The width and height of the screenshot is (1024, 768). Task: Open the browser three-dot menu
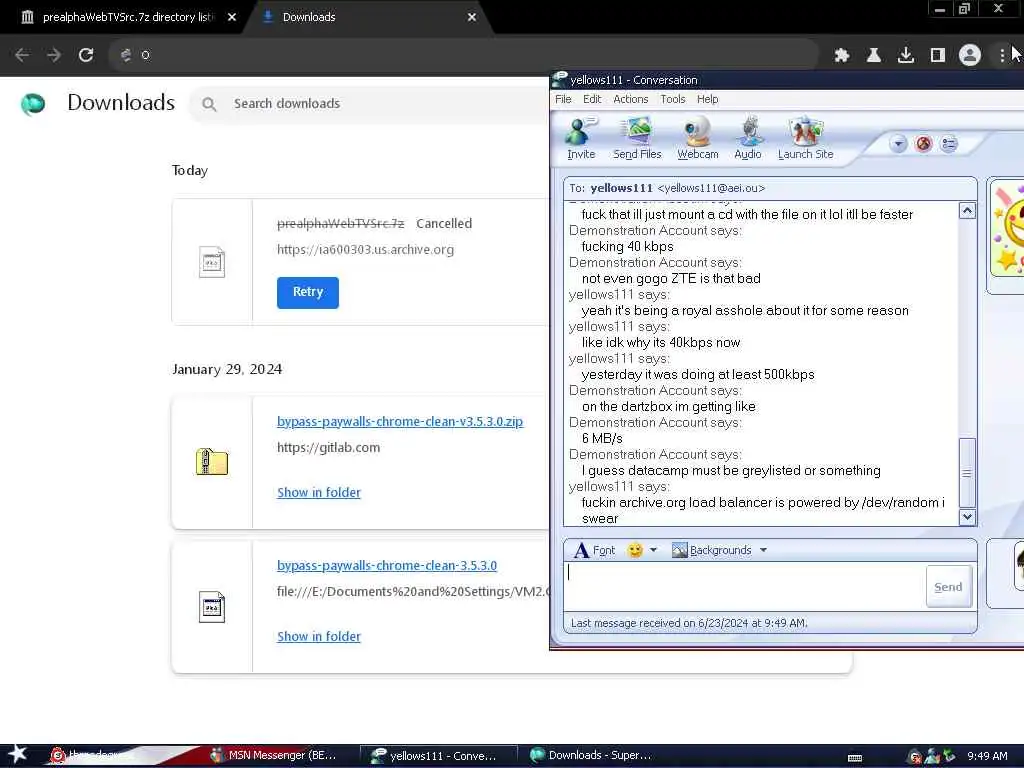click(x=1002, y=55)
